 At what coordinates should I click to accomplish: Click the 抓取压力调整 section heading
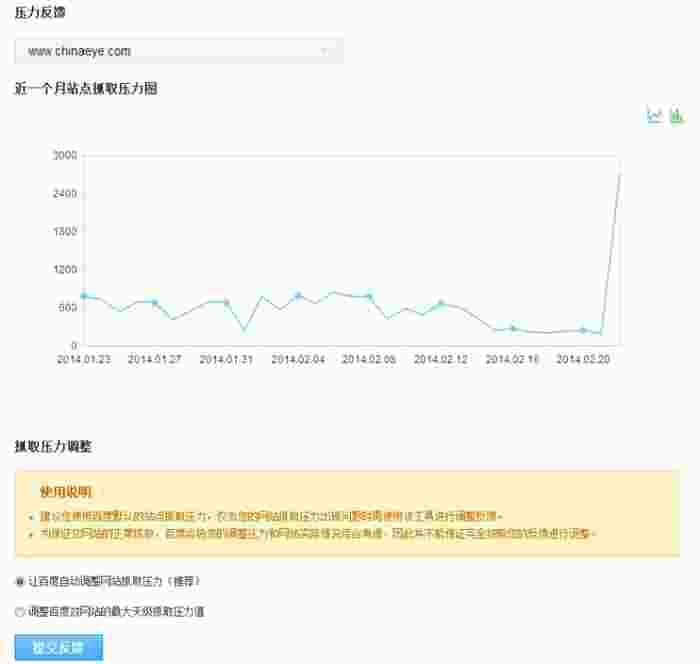(53, 446)
